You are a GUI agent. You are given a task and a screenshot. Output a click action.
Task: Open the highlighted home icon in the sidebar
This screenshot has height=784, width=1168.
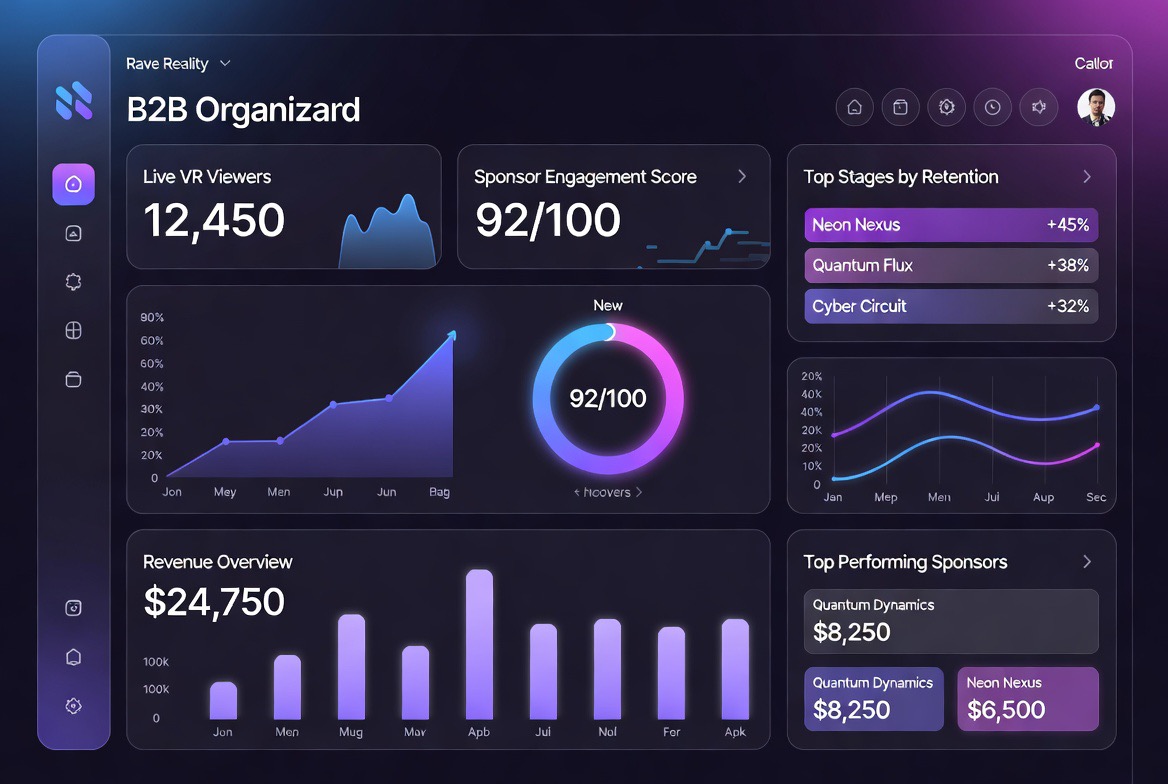[x=73, y=184]
